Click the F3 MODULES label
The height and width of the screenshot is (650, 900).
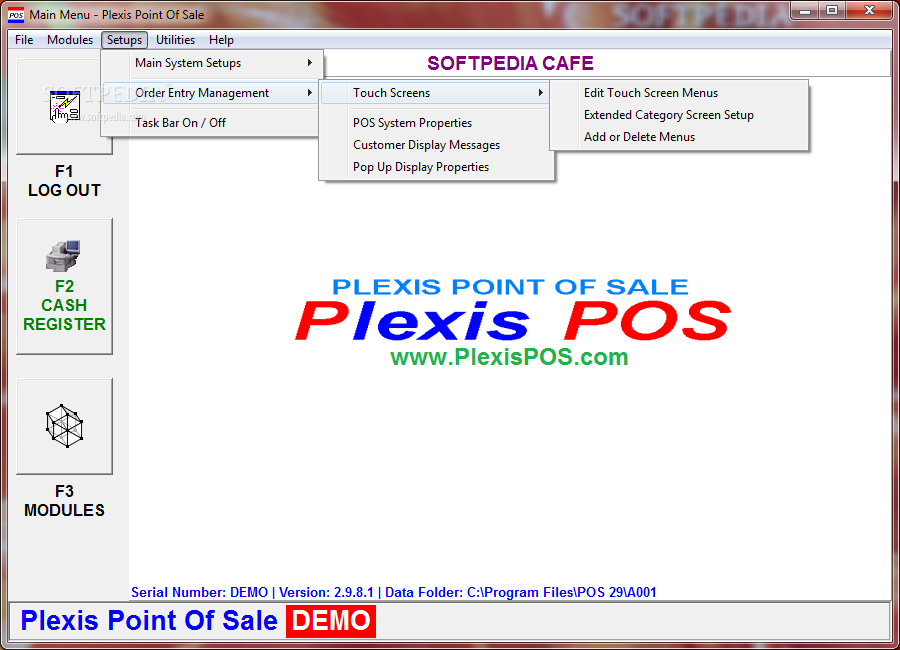64,501
